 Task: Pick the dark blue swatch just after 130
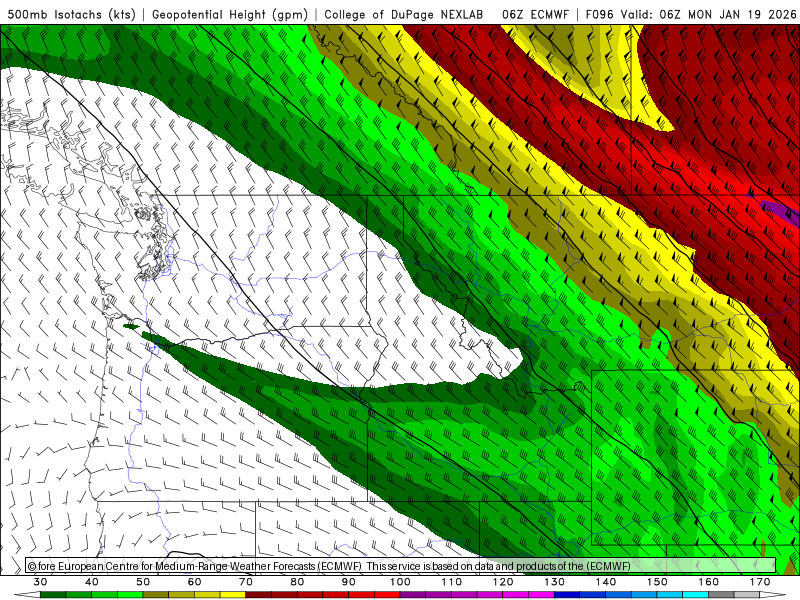[567, 595]
